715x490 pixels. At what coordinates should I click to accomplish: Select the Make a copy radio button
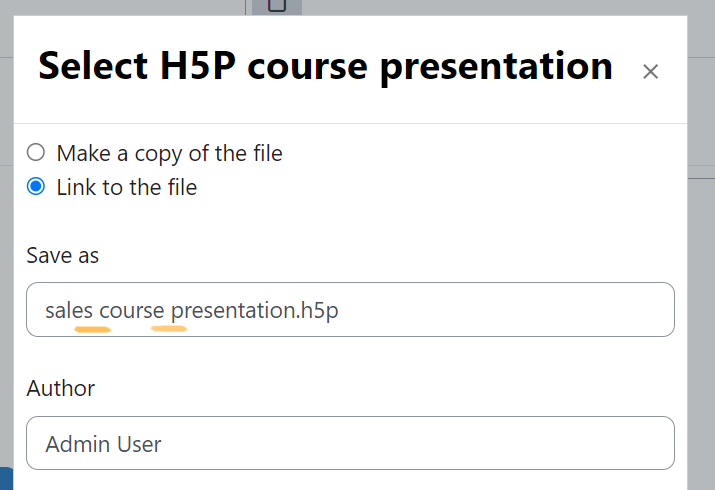click(x=36, y=152)
